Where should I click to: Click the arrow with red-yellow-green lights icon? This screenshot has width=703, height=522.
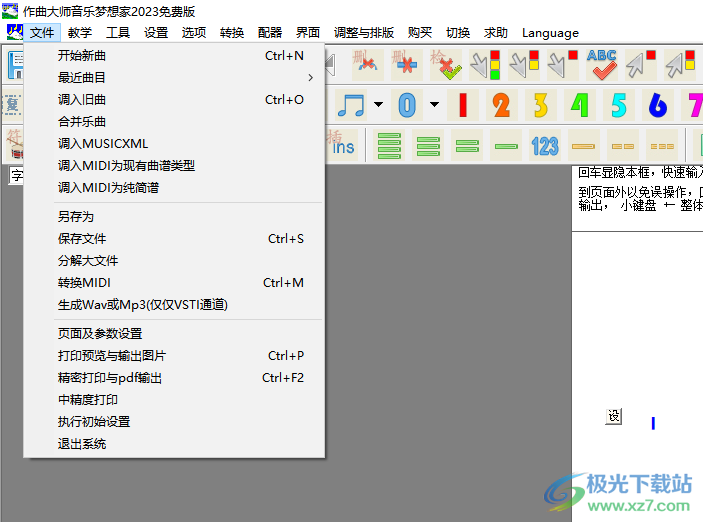485,65
